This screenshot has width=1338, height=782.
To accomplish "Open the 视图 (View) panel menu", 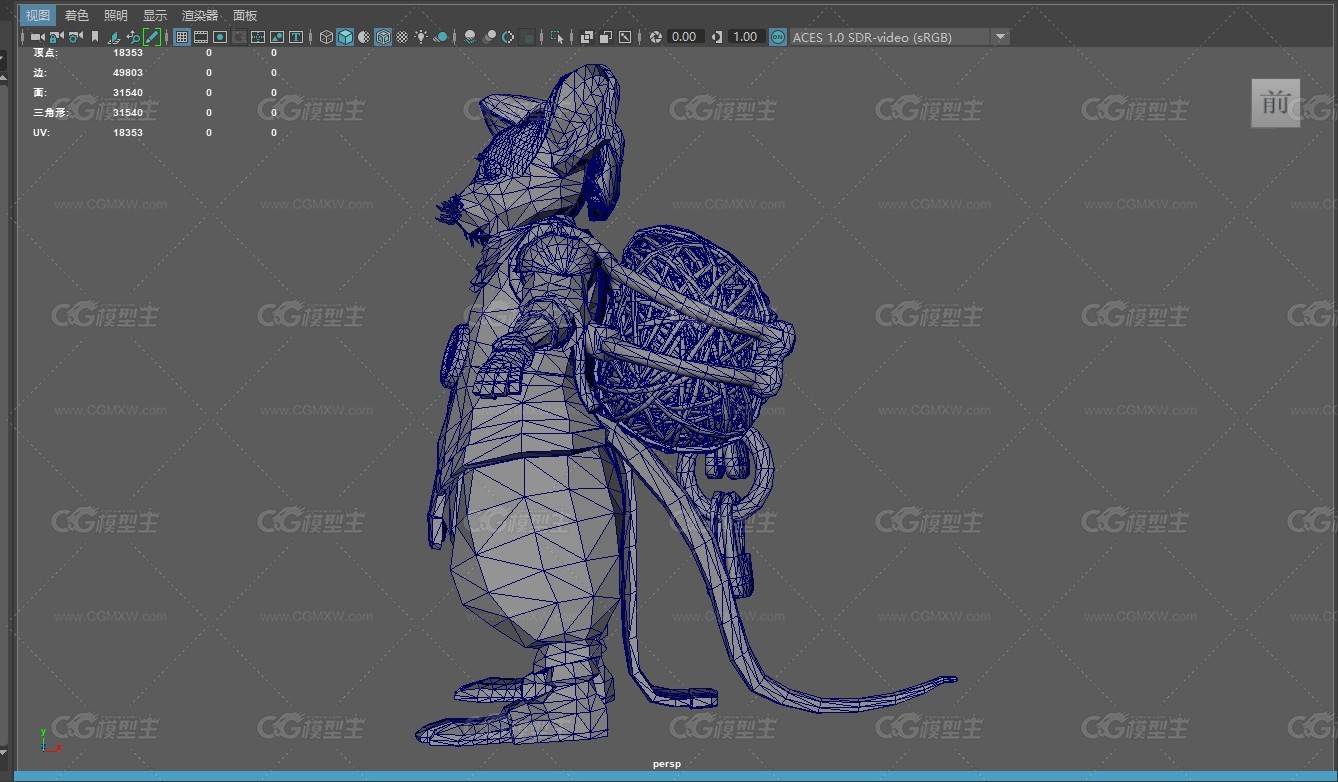I will (38, 15).
